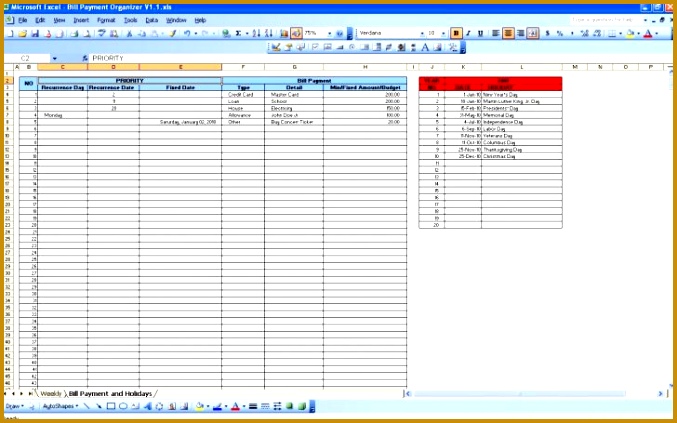Open the Borders dropdown arrow
This screenshot has width=677, height=423.
(x=620, y=33)
